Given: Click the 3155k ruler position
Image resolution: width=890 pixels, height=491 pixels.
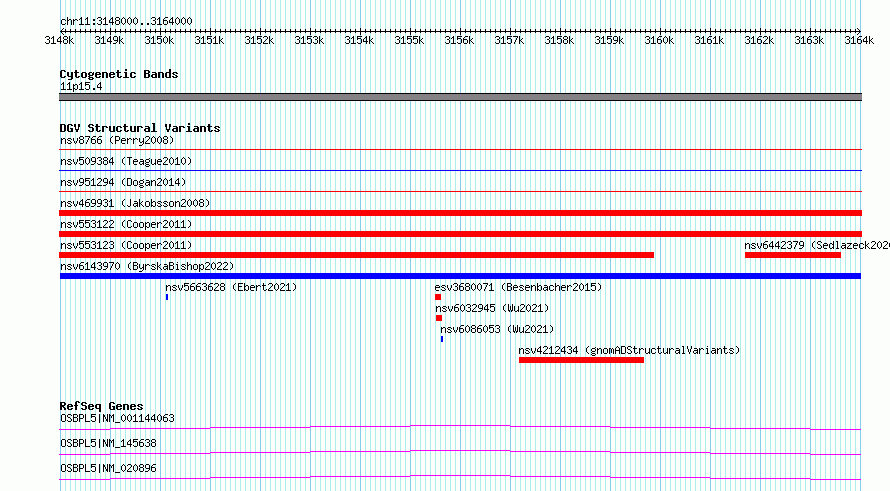Looking at the screenshot, I should pyautogui.click(x=409, y=40).
